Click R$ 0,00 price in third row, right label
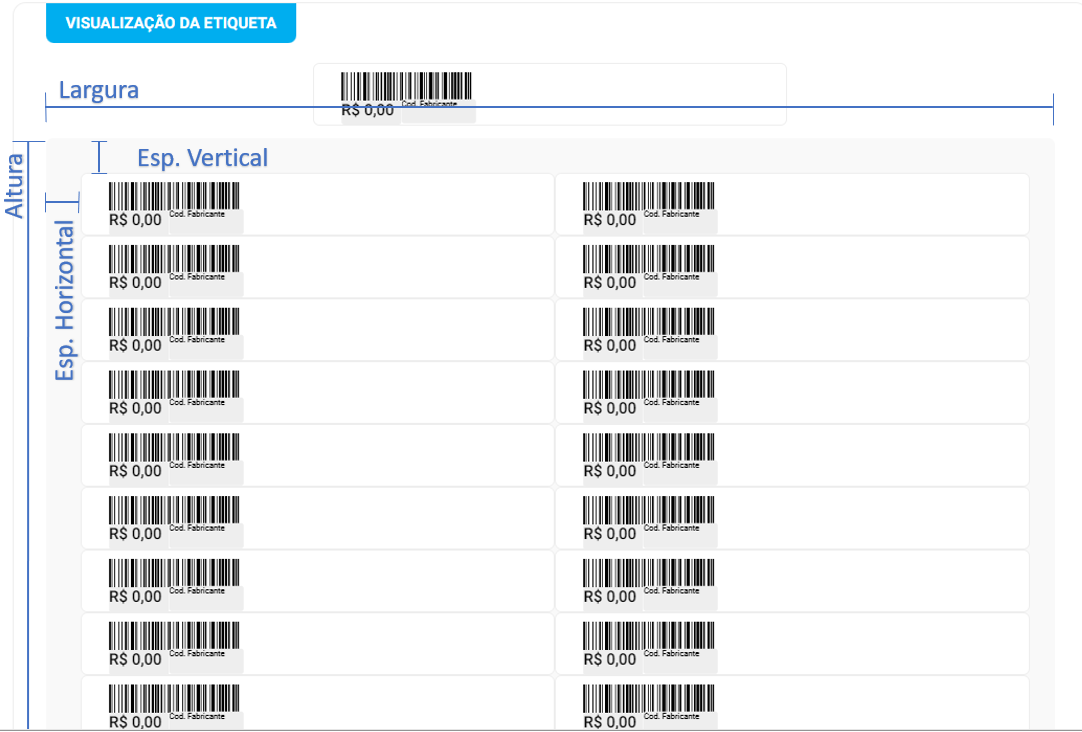 (x=609, y=346)
